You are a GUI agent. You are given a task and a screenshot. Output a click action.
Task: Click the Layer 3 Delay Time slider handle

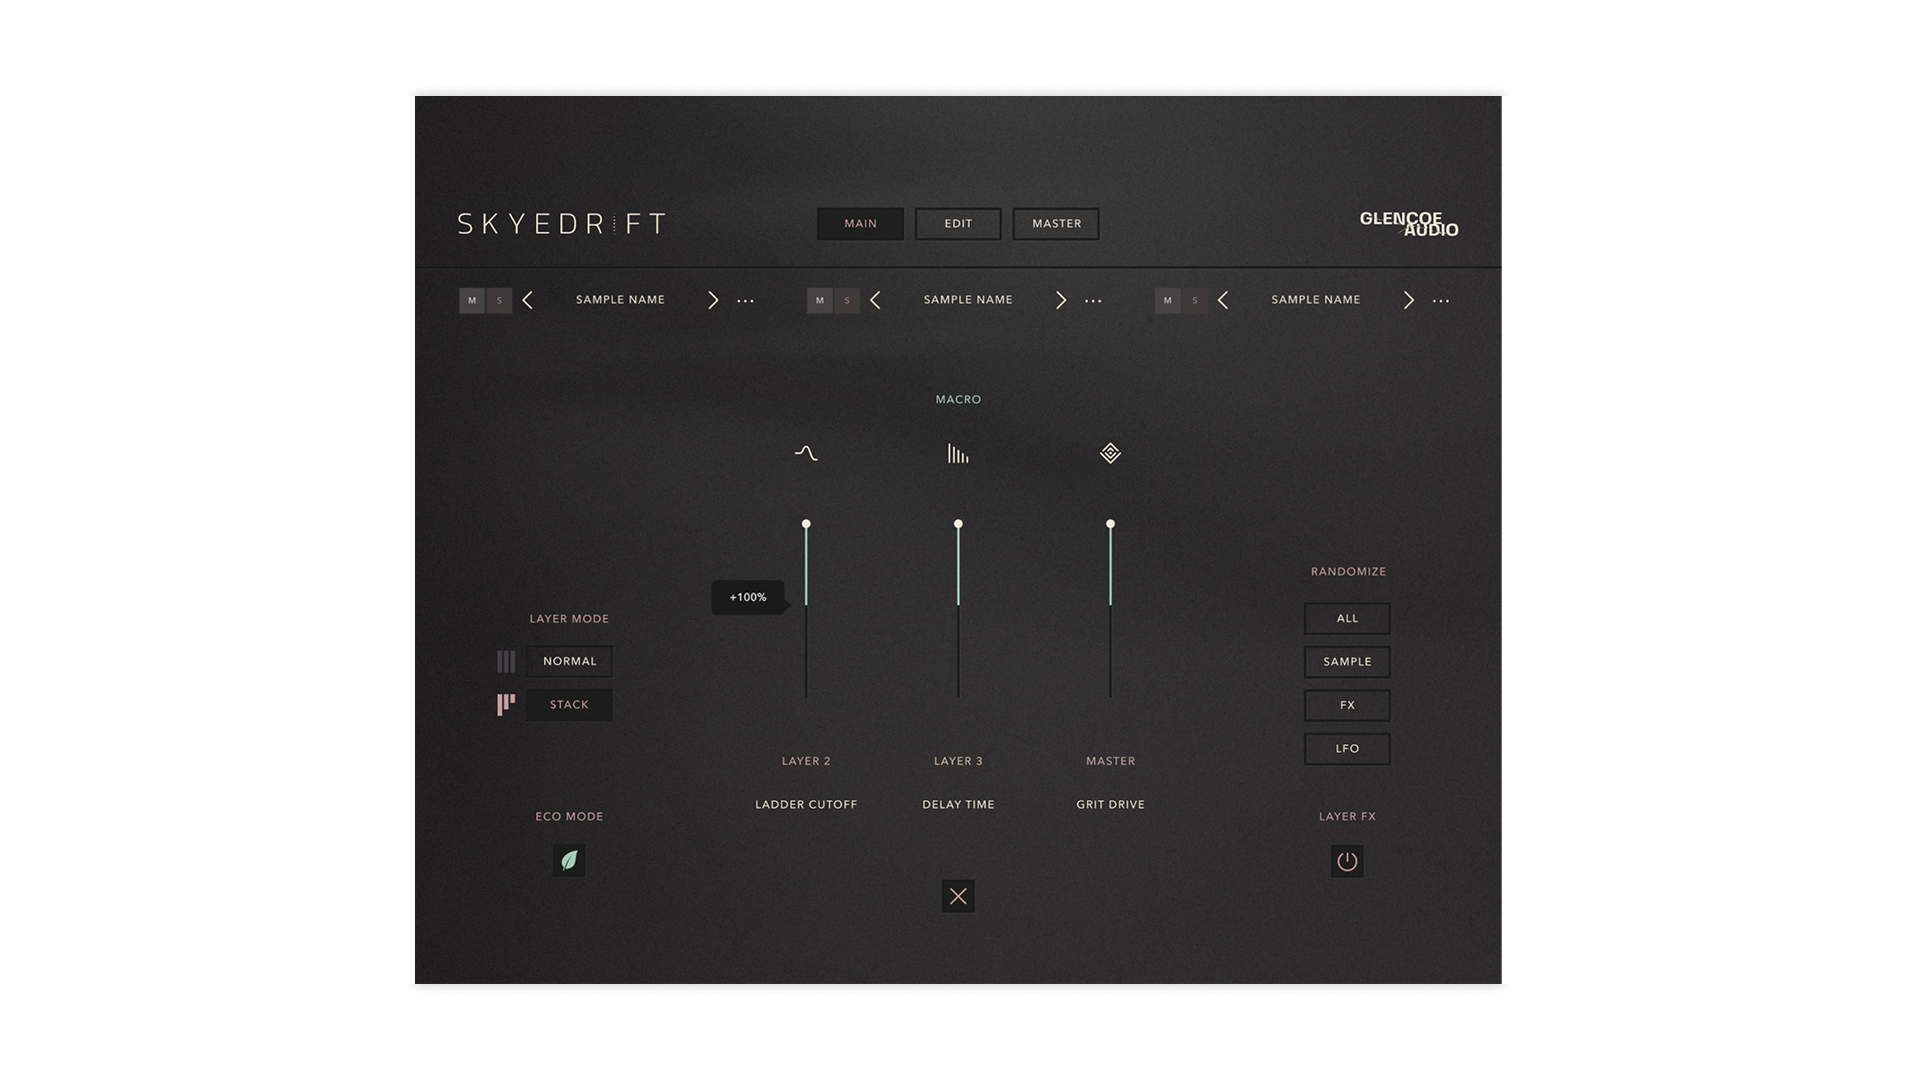958,524
